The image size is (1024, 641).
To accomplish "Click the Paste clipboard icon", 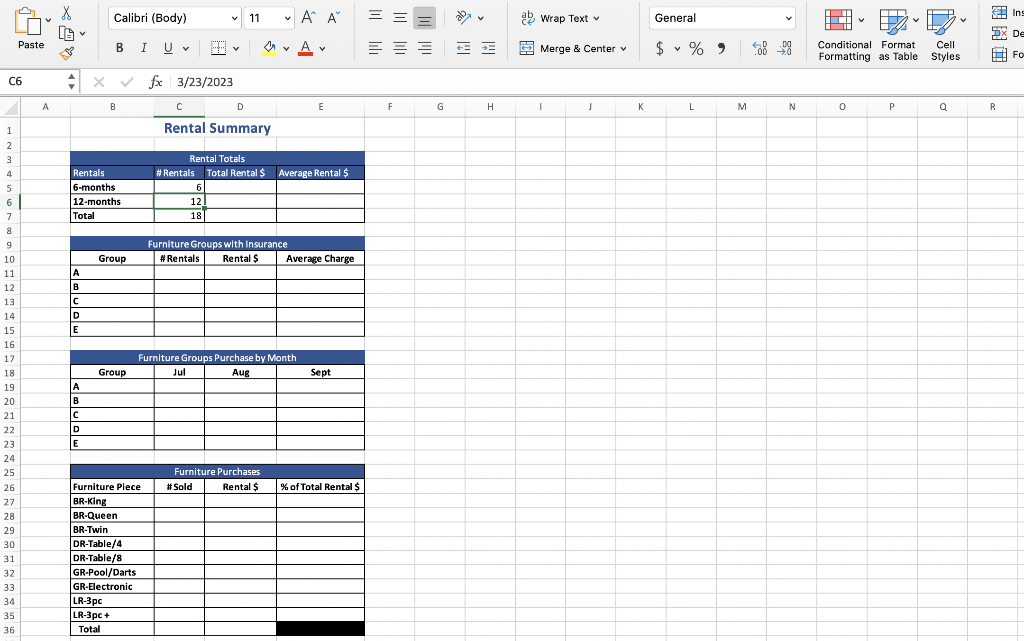I will click(27, 21).
